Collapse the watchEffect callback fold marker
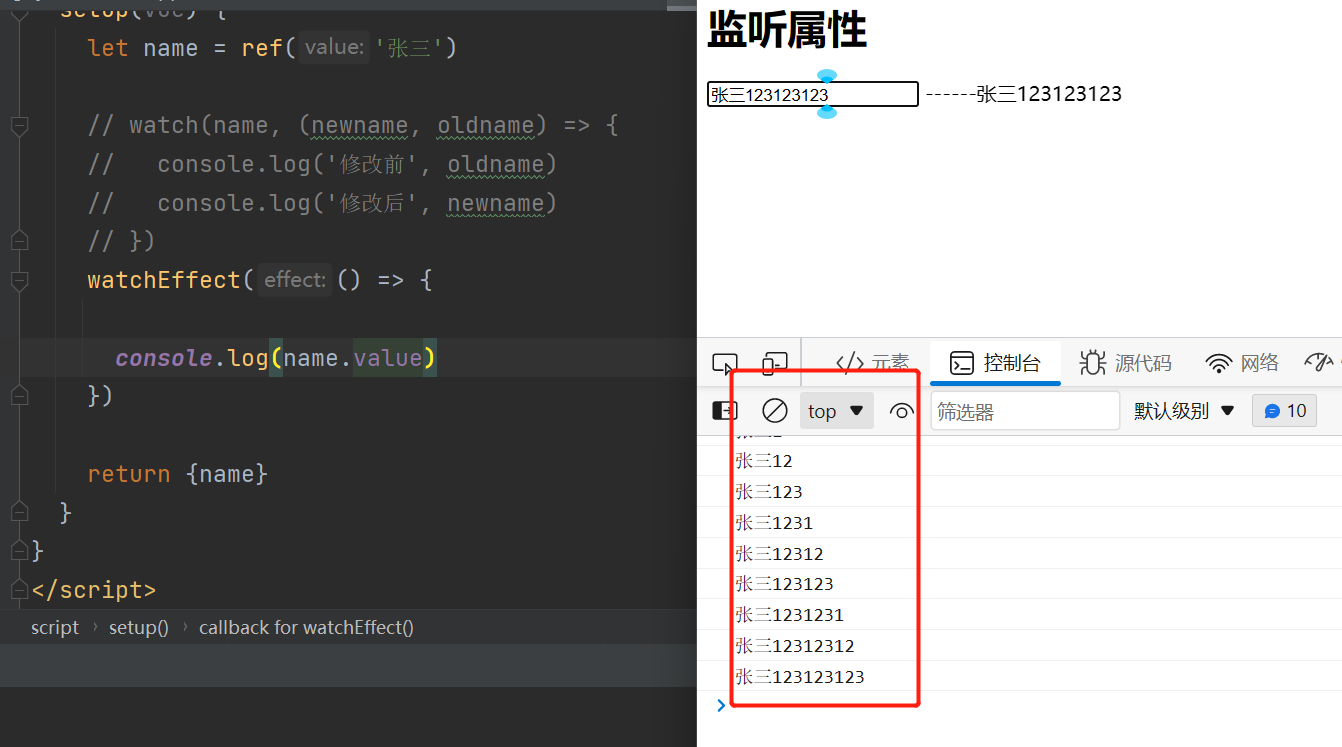Image resolution: width=1342 pixels, height=747 pixels. (x=19, y=280)
